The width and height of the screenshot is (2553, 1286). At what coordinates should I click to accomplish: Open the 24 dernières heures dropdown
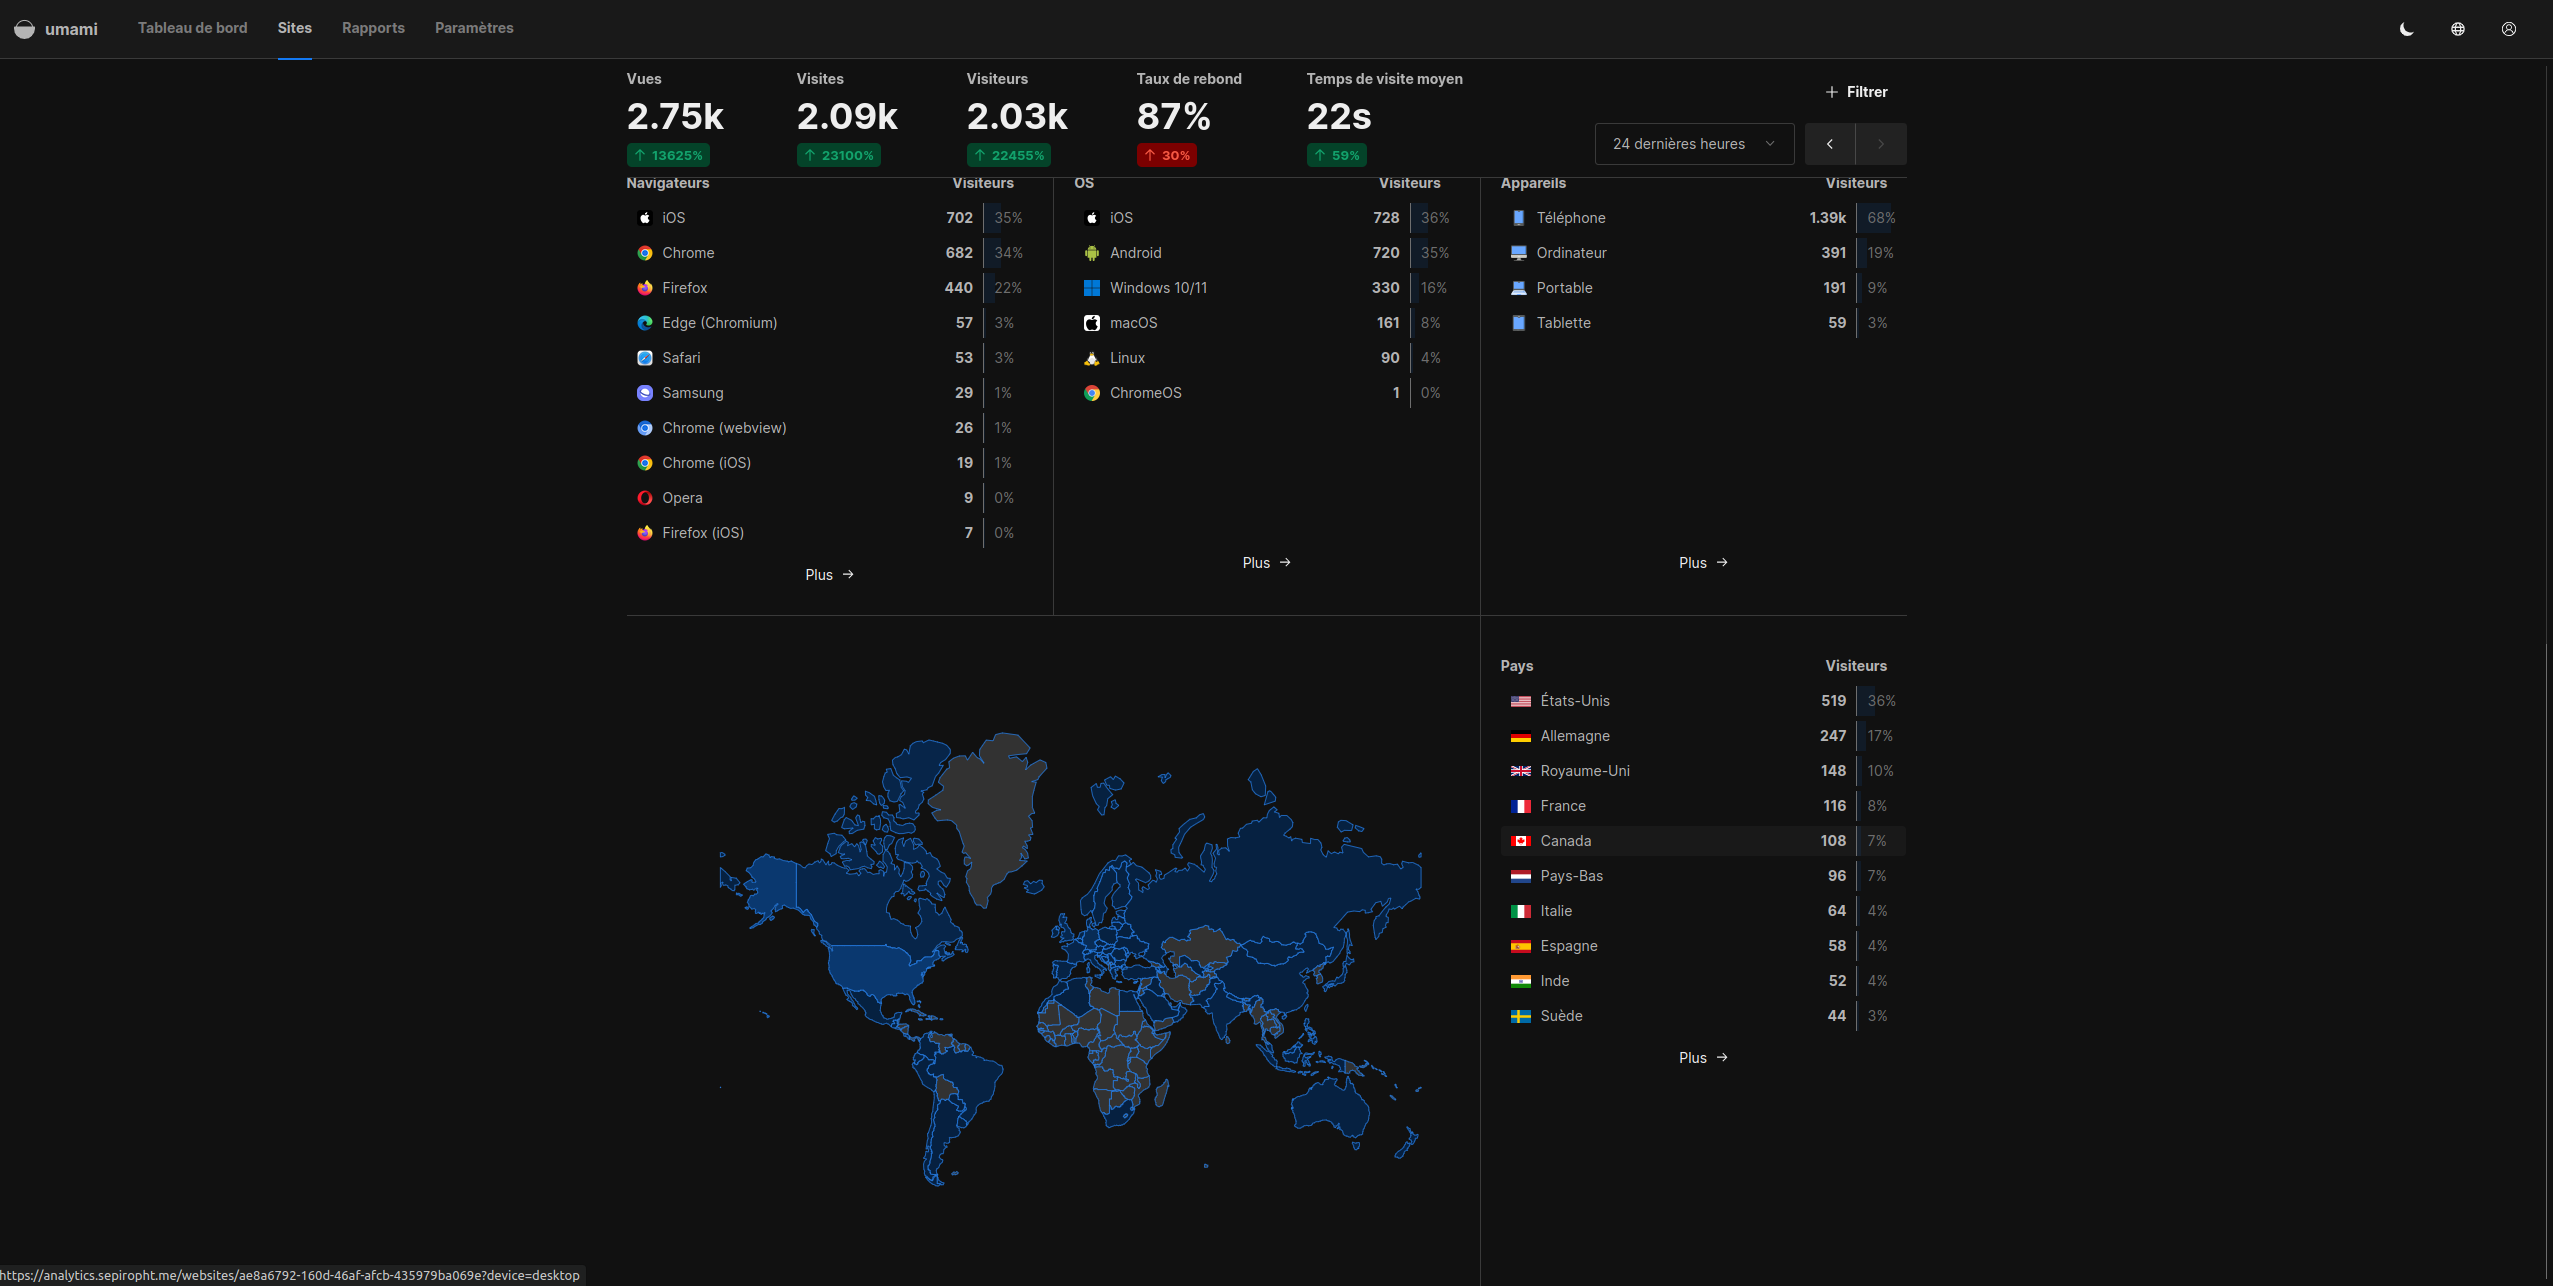tap(1693, 143)
